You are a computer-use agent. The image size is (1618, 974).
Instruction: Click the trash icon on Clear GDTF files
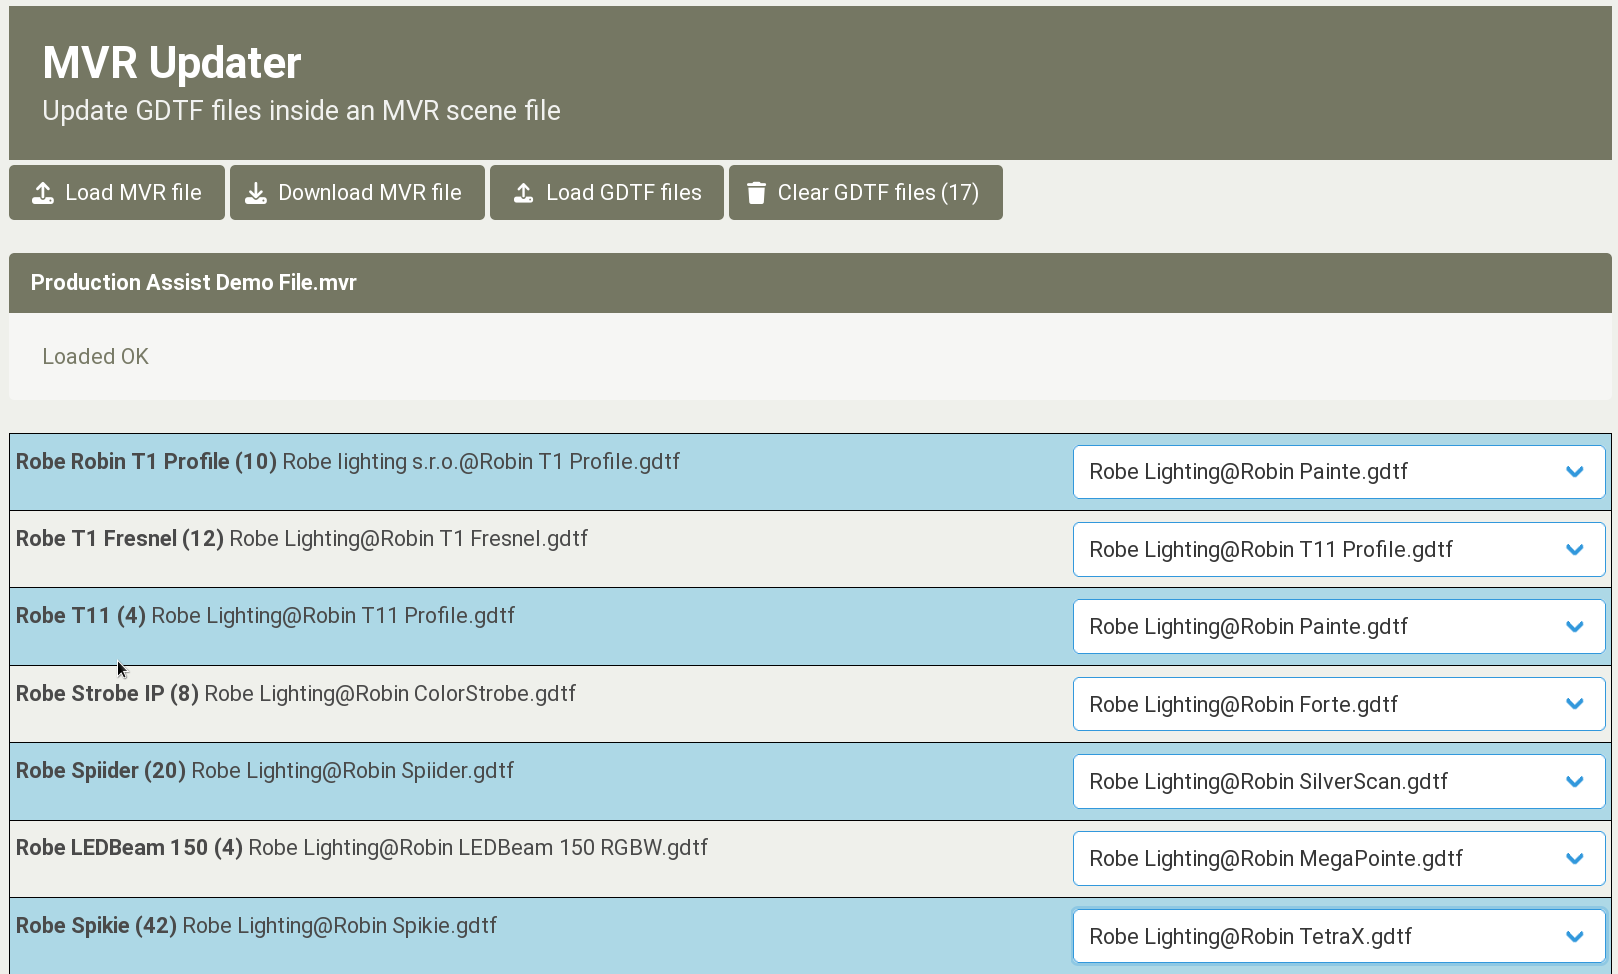756,193
